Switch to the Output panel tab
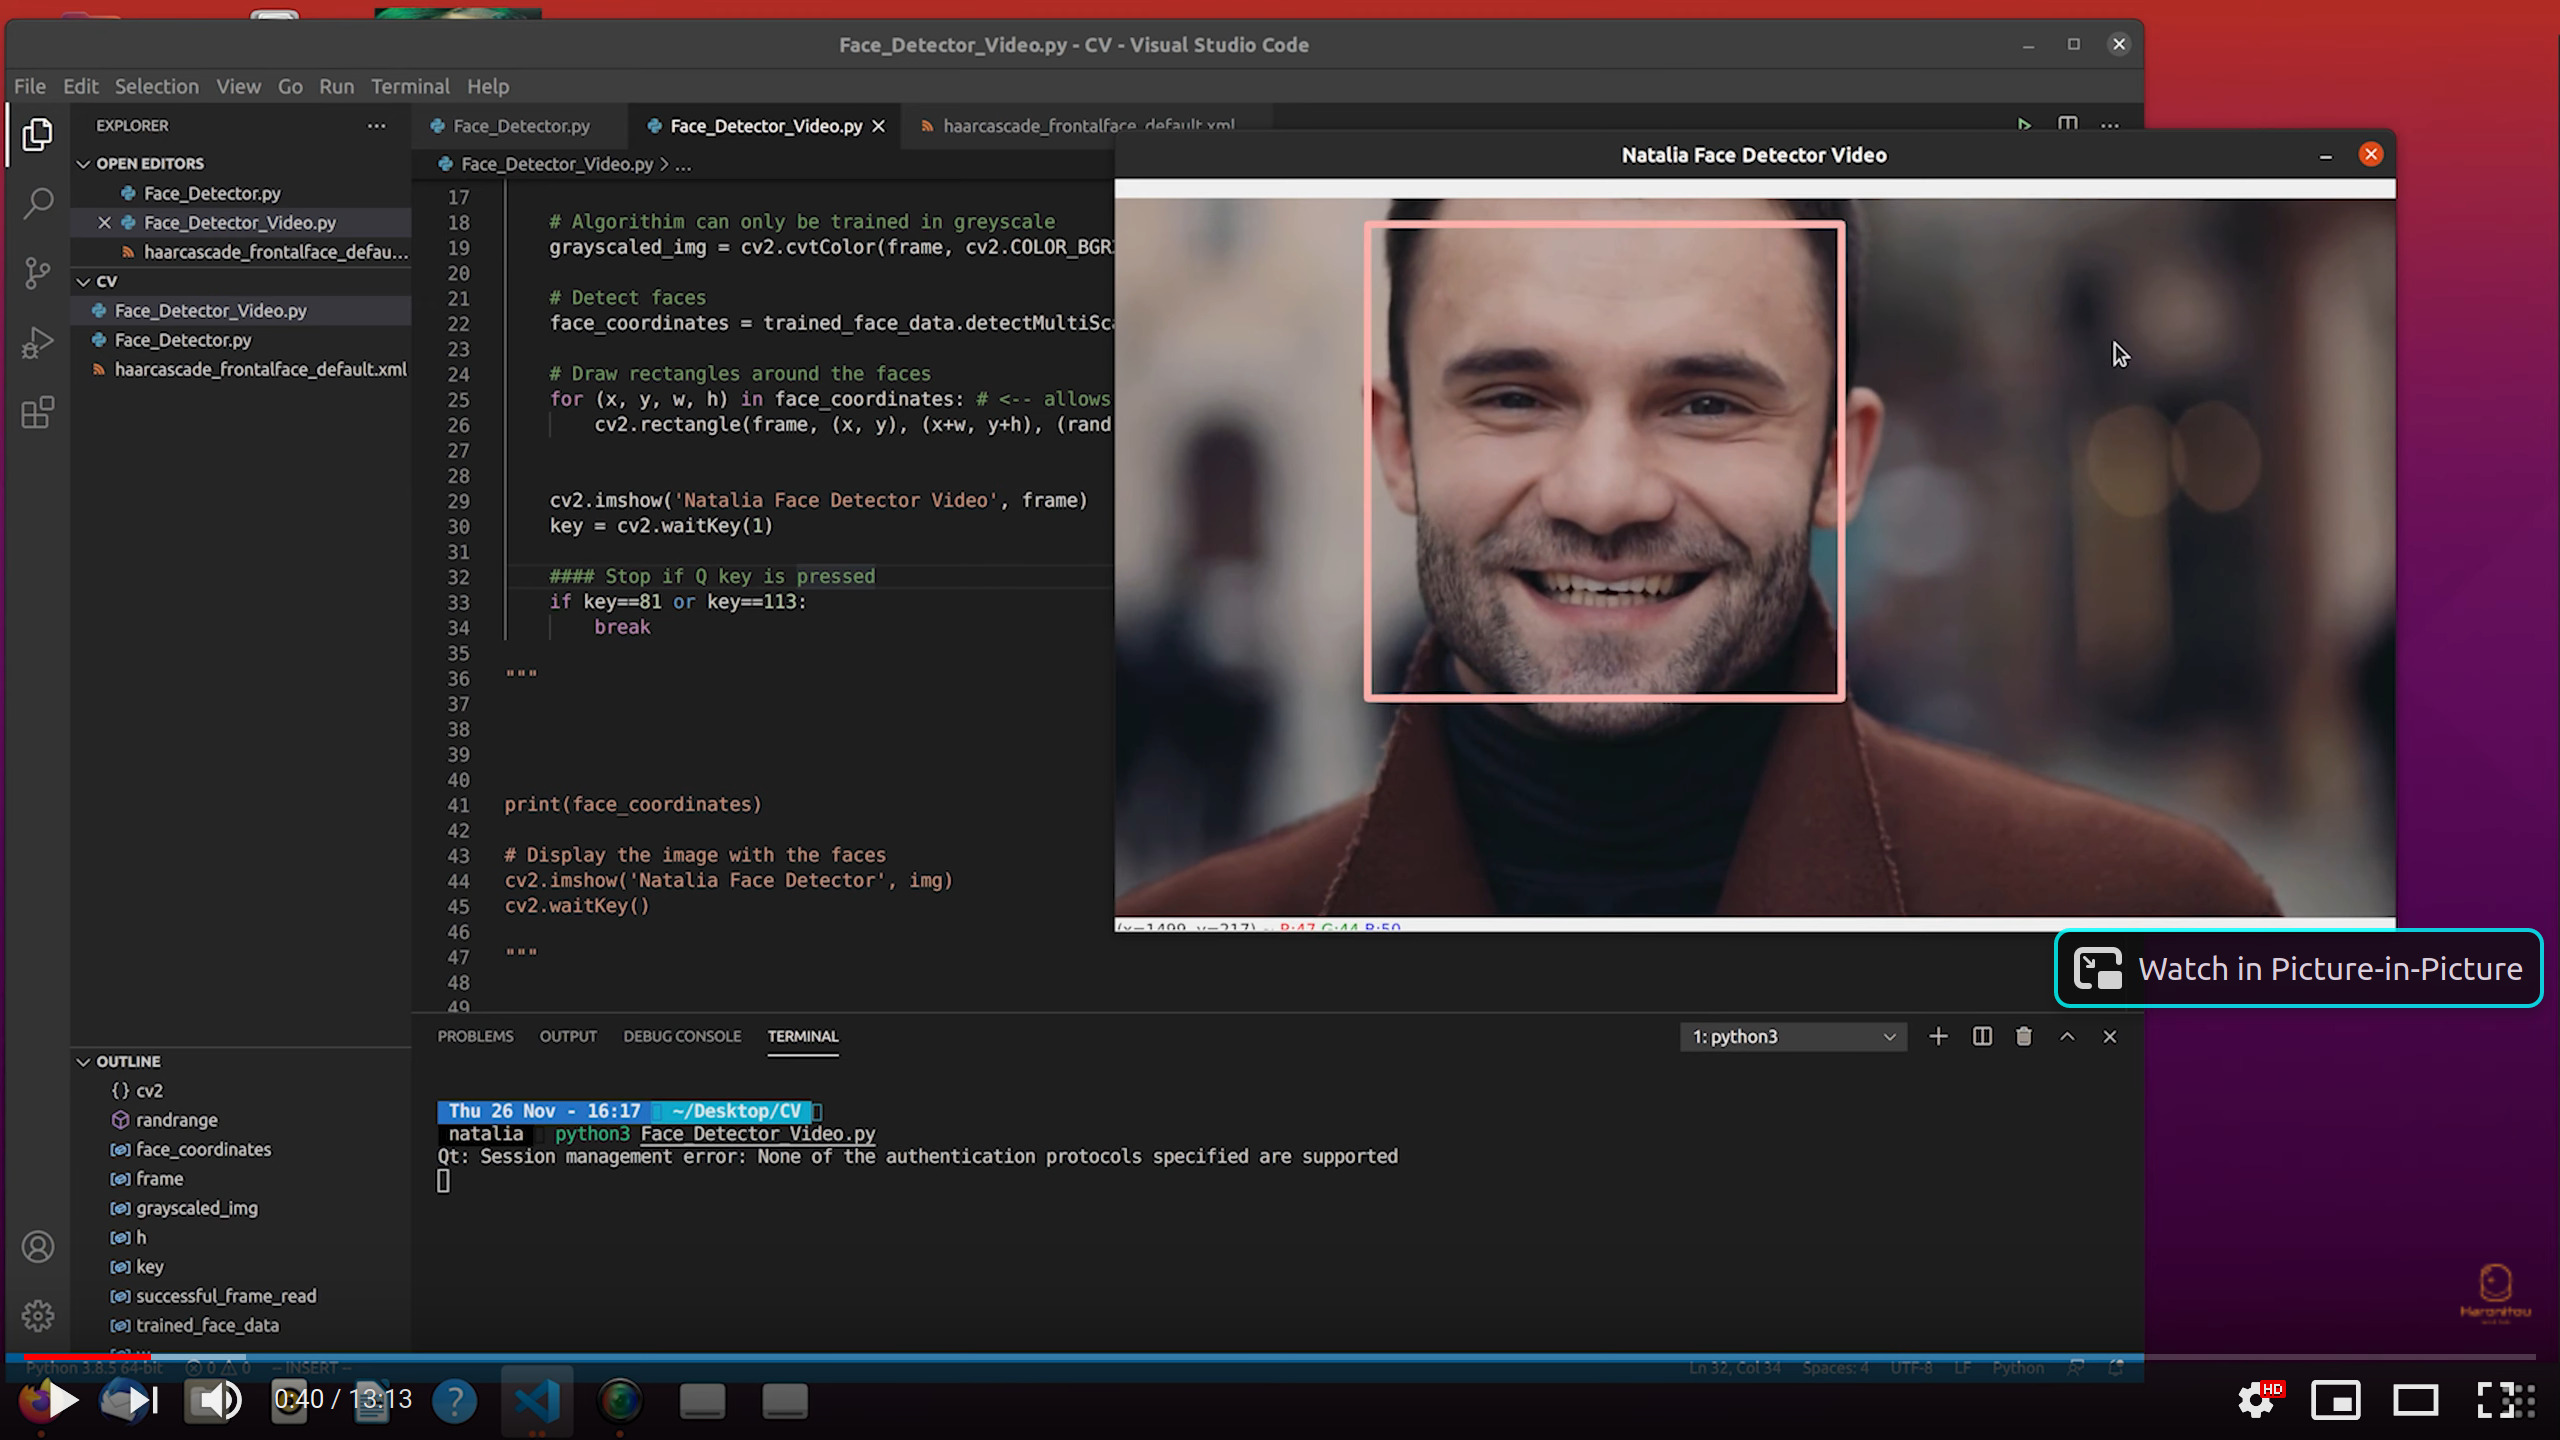This screenshot has height=1440, width=2560. [568, 1037]
